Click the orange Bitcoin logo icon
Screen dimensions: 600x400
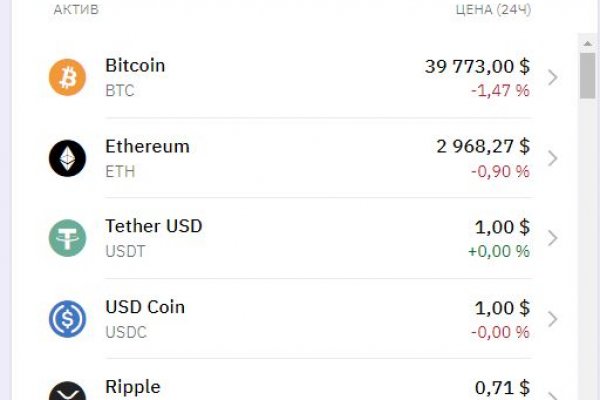(x=68, y=77)
